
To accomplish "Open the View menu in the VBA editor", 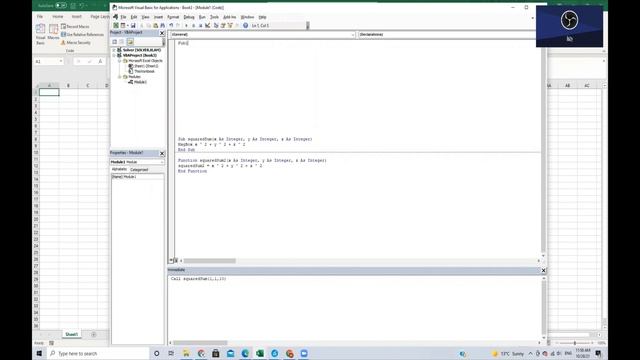I will click(x=145, y=17).
